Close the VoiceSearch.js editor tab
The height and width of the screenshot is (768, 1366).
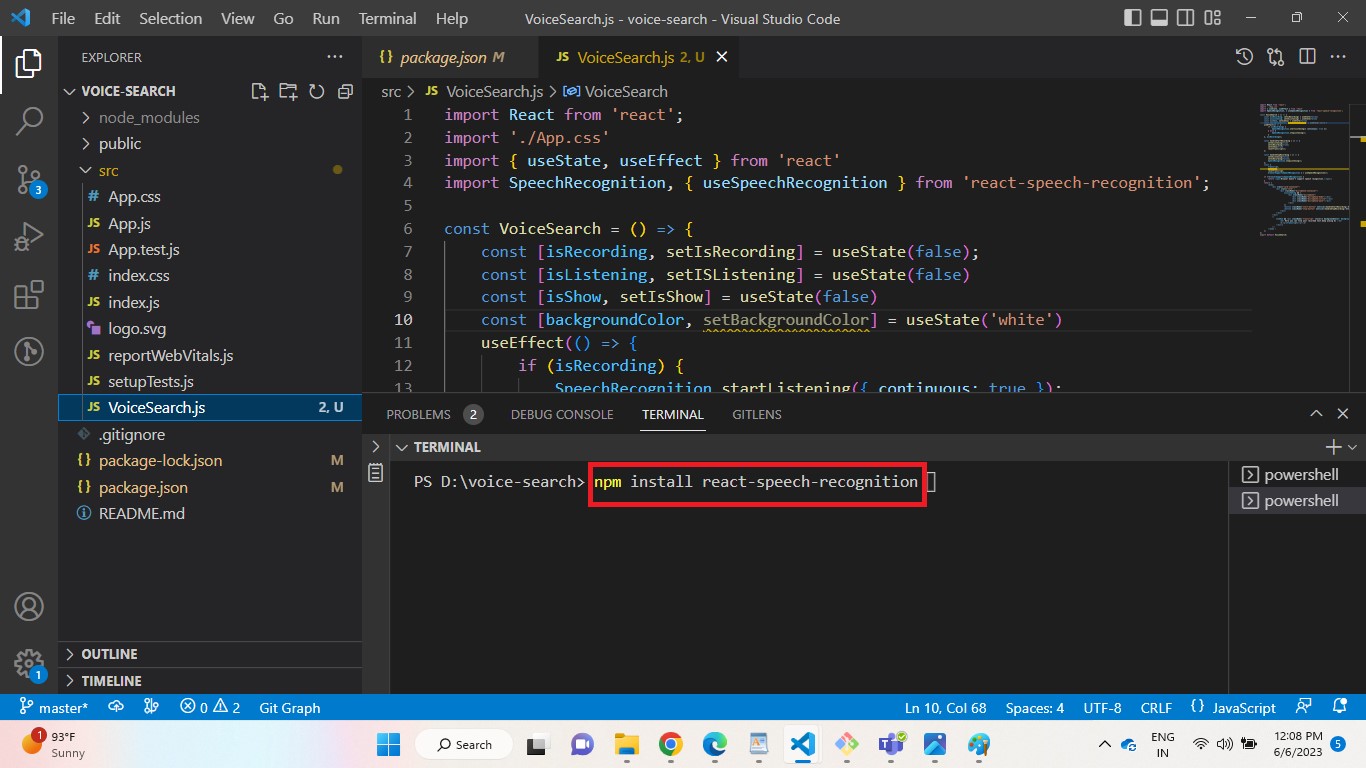(x=721, y=57)
